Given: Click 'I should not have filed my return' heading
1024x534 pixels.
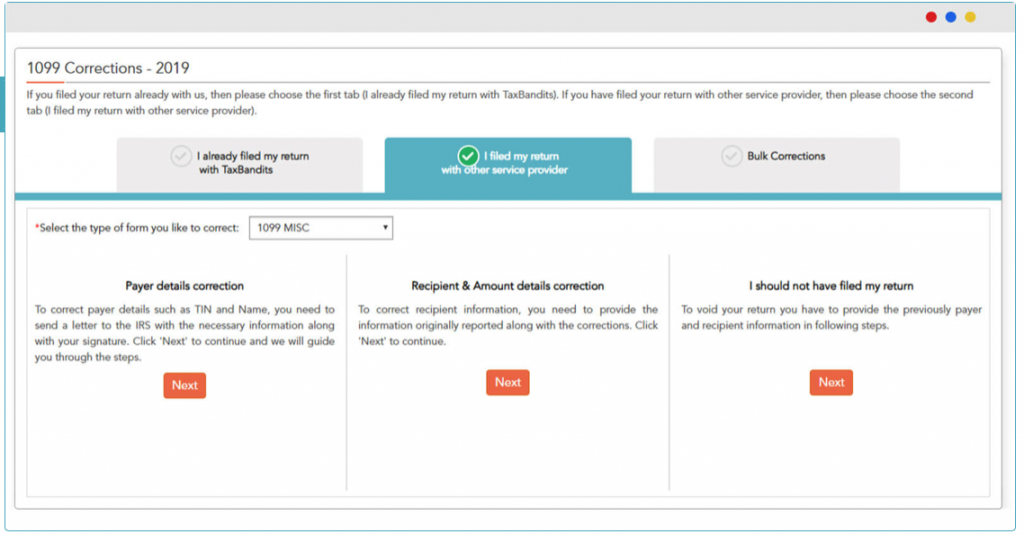Looking at the screenshot, I should click(831, 286).
